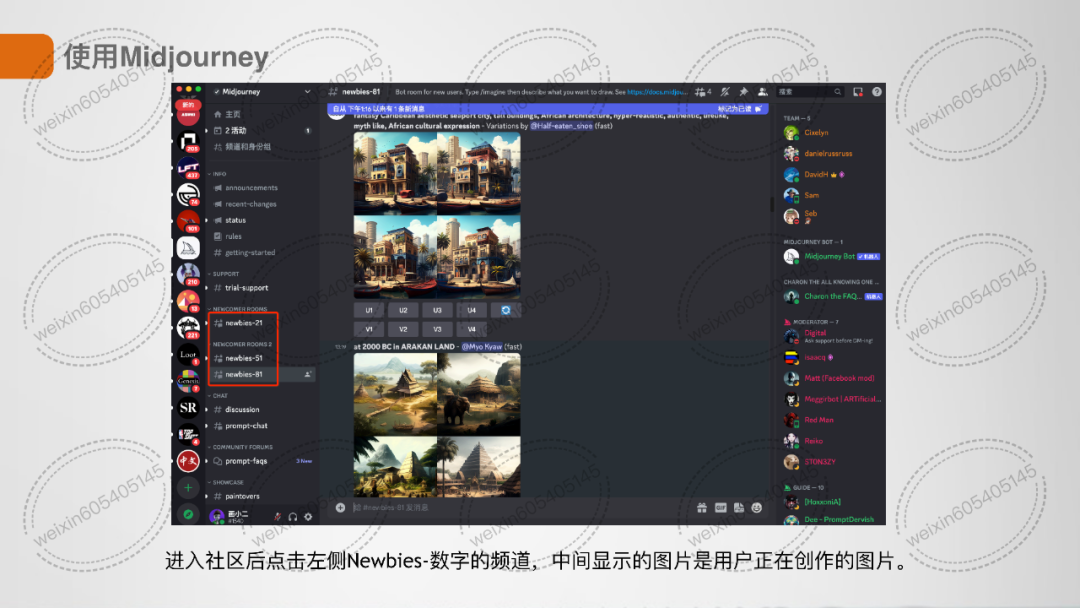The image size is (1080, 608).
Task: Collapse the NEWCOMER ROOMS category
Action: point(238,309)
